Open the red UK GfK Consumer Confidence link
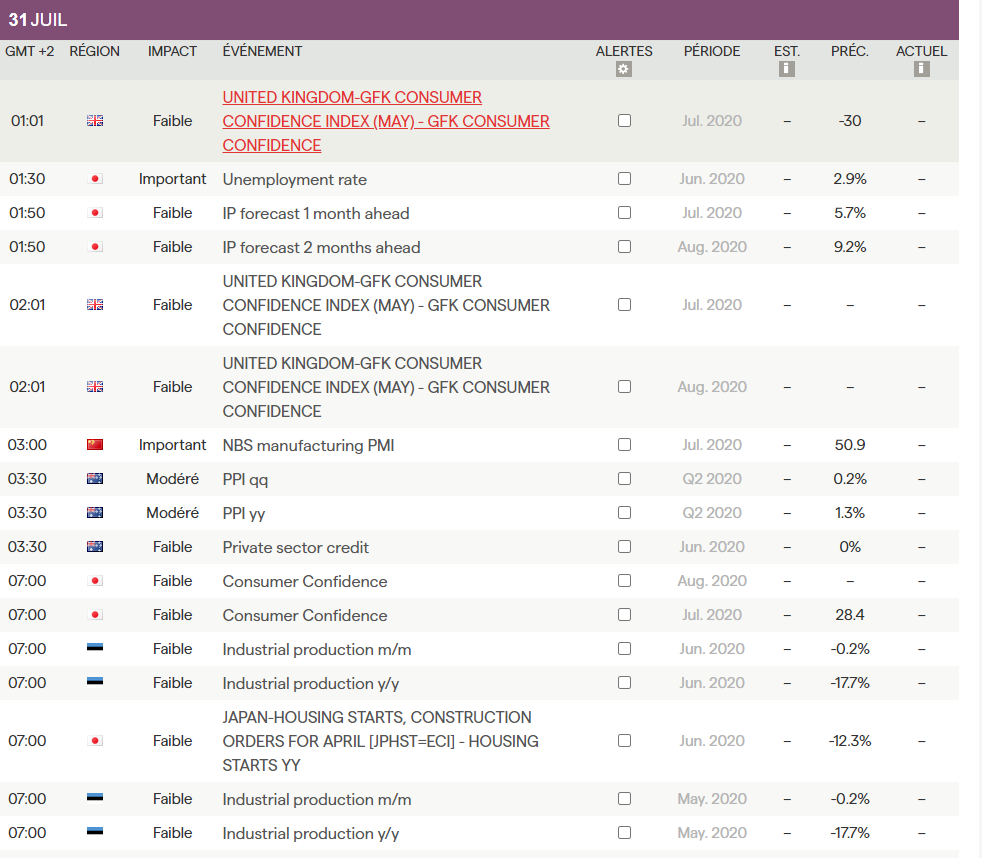 (386, 121)
